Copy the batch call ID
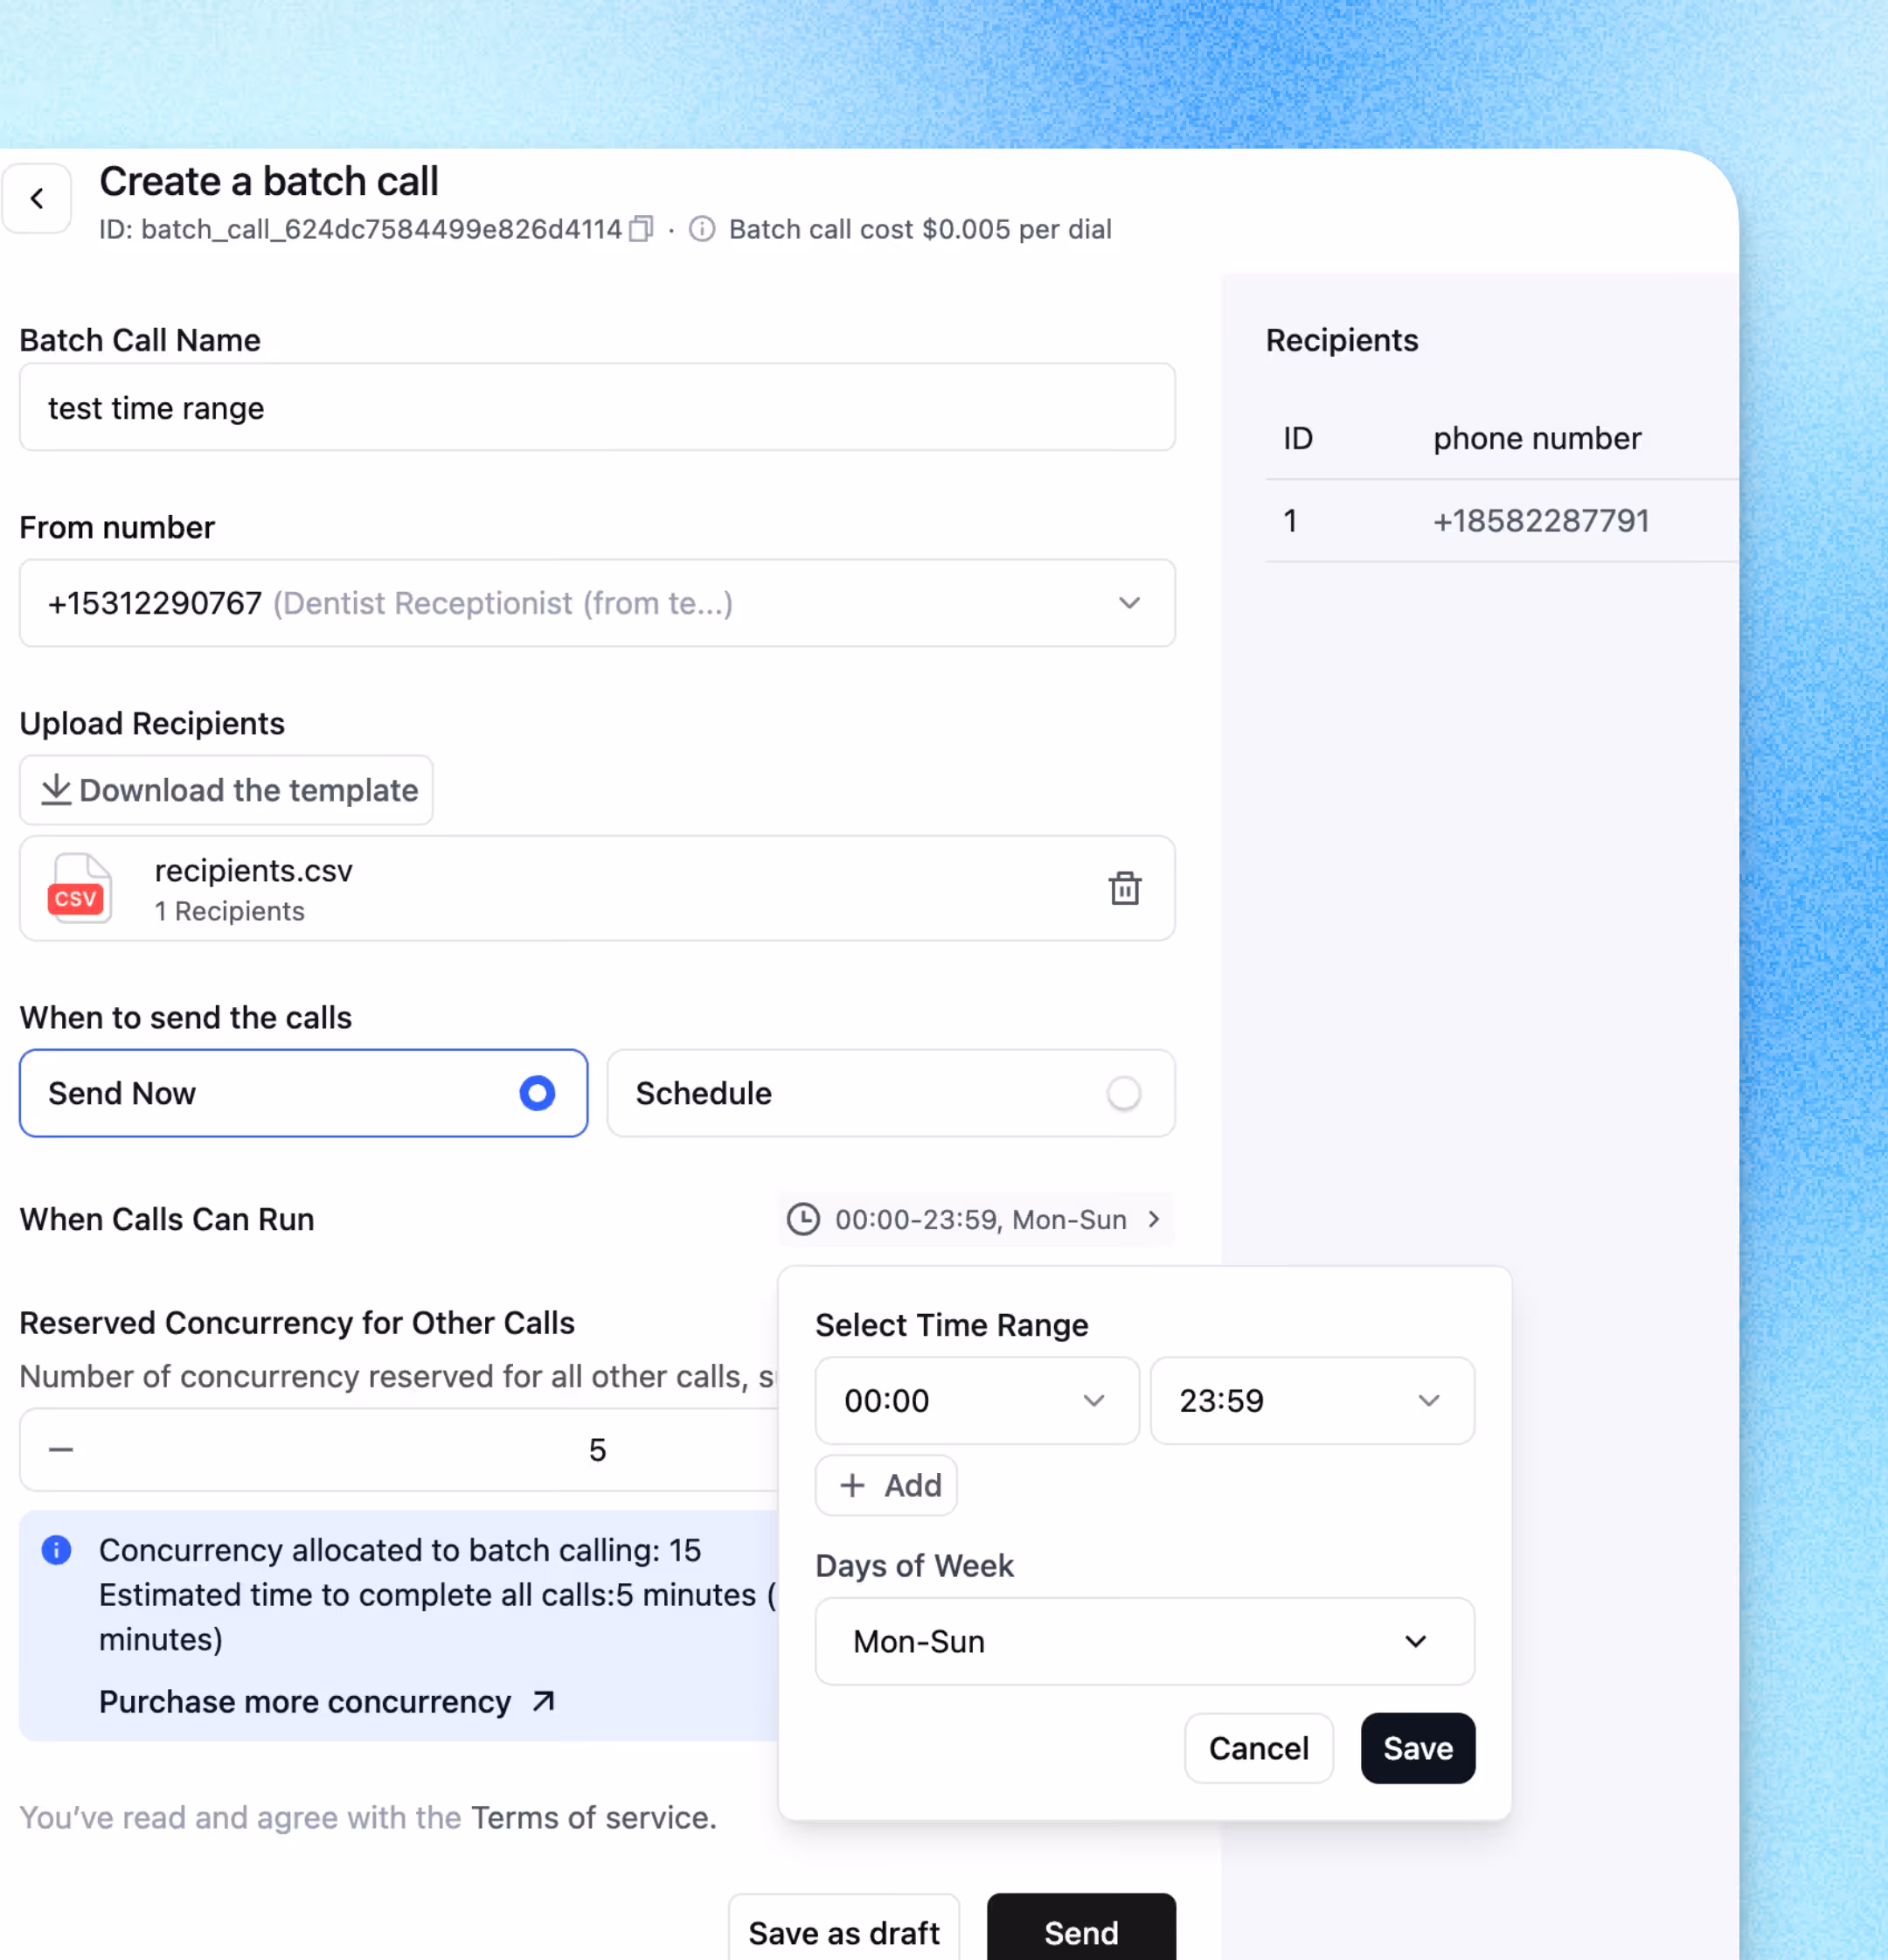 [641, 229]
